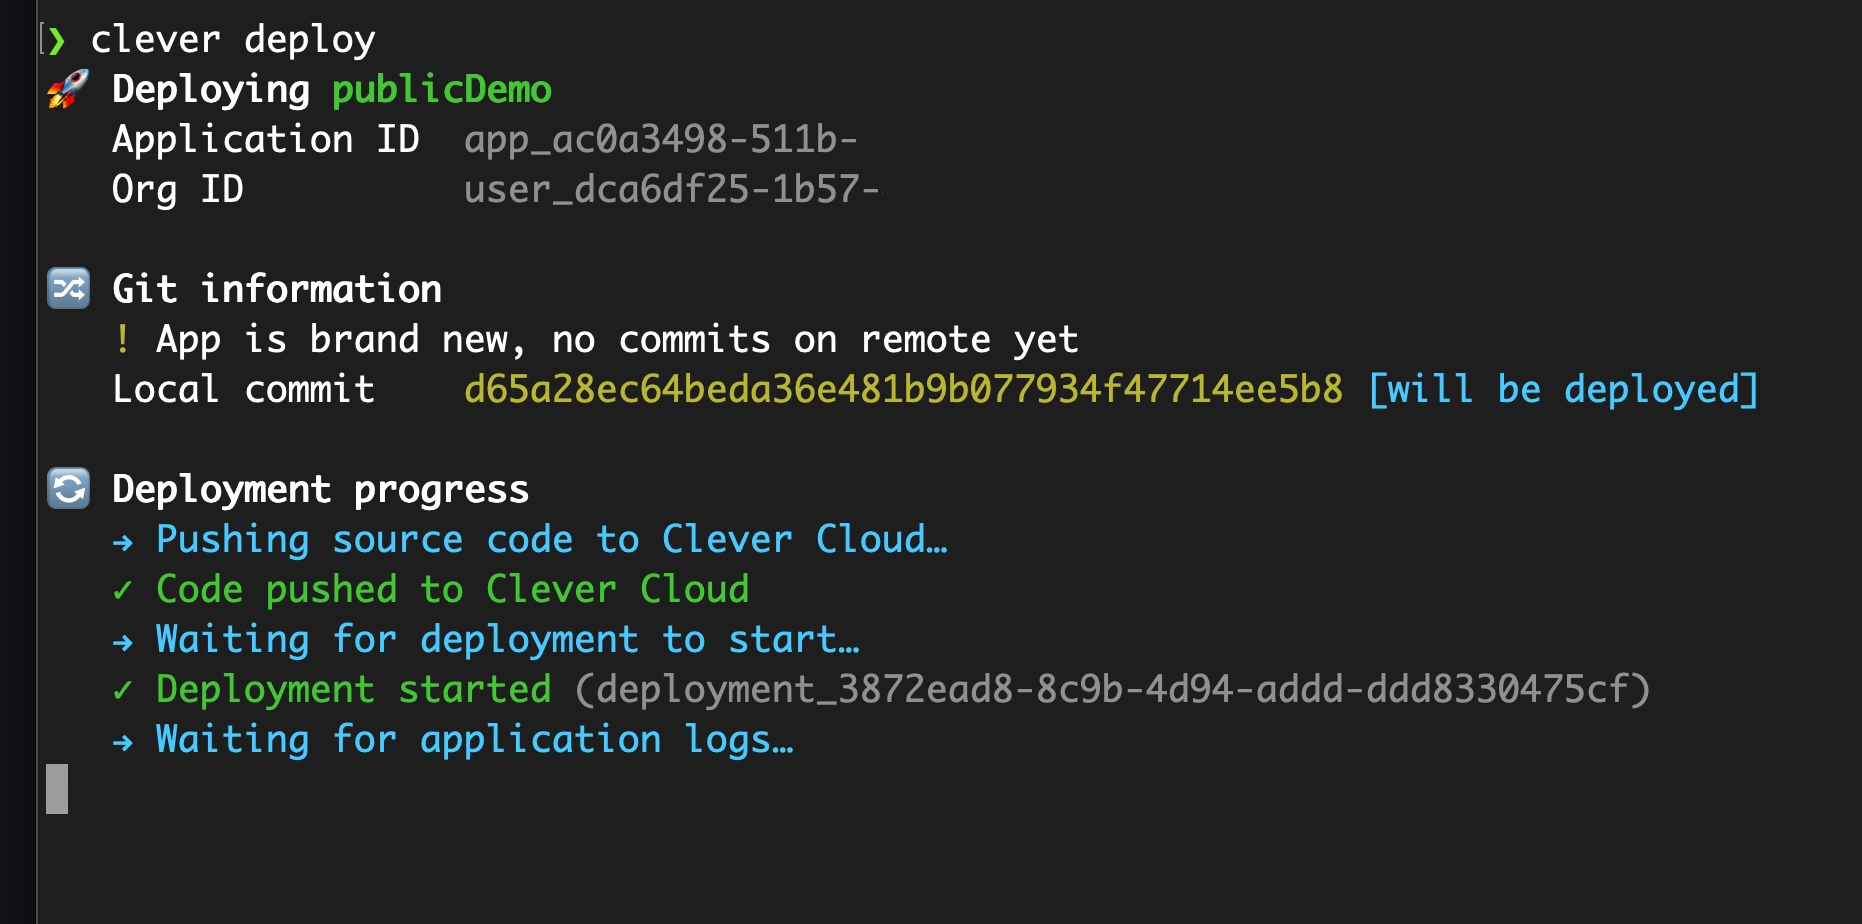
Task: Click the arrow before Waiting for application logs
Action: point(123,742)
